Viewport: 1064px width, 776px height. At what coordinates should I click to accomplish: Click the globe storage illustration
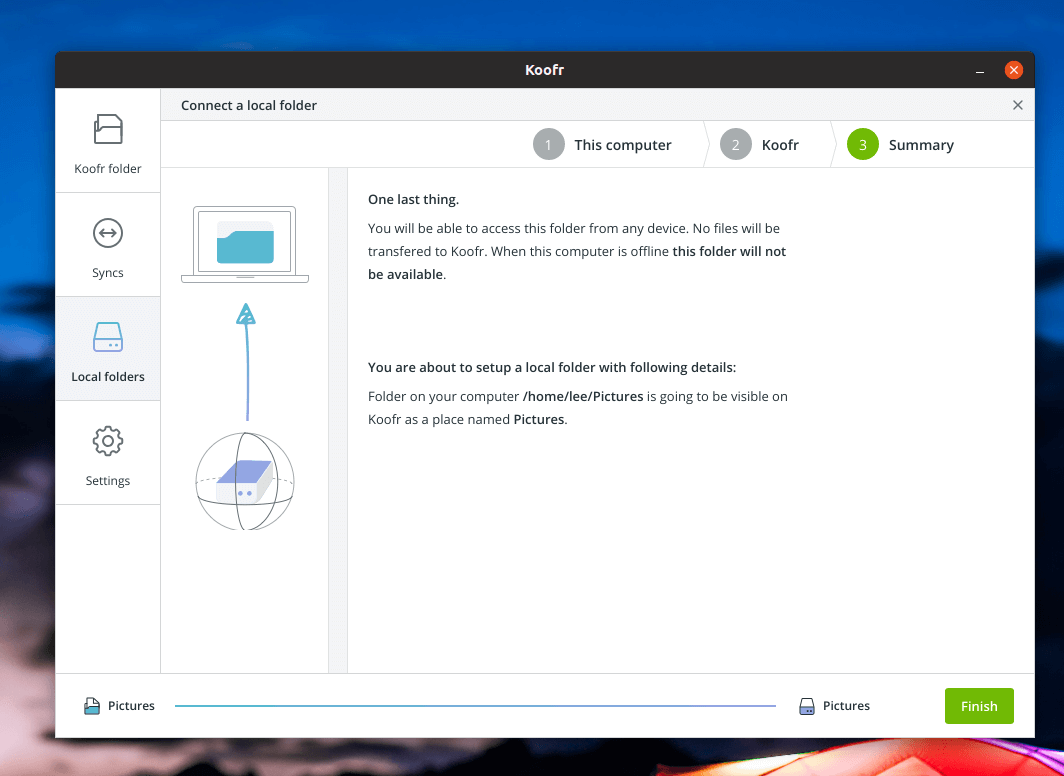click(245, 481)
